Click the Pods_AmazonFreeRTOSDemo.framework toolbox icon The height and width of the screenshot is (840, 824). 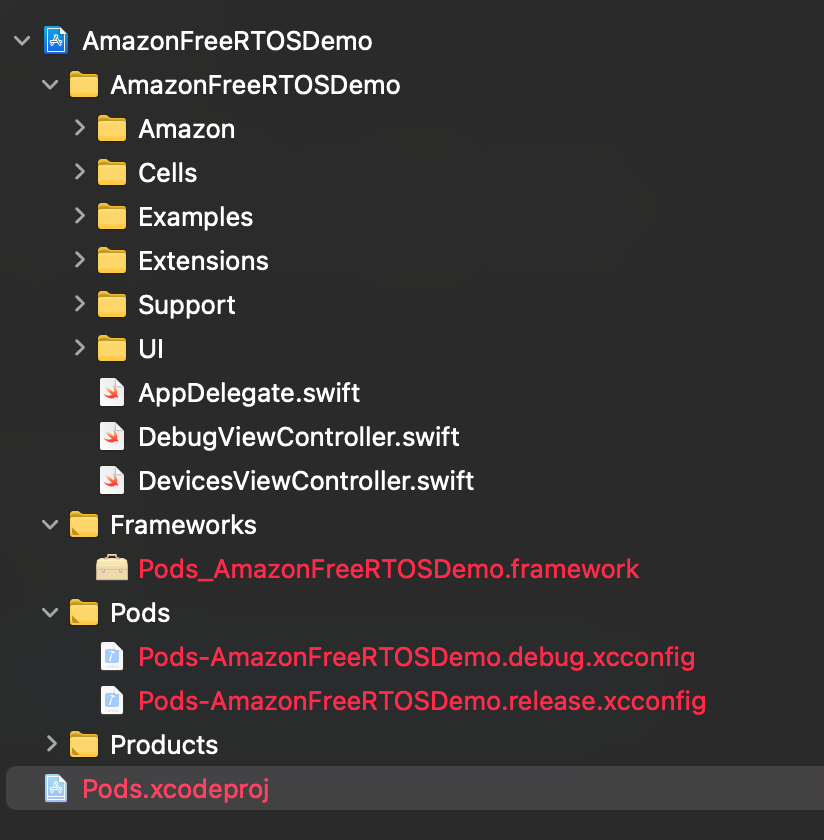point(112,568)
